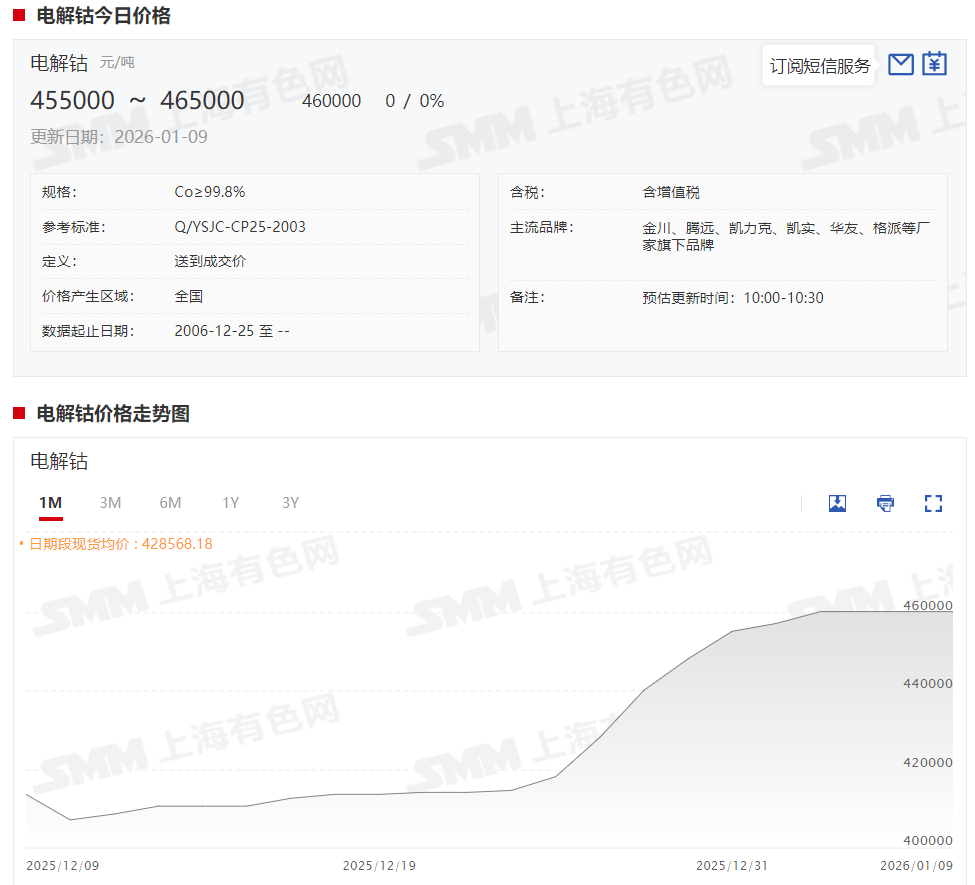
Task: Switch to 1Y chart view
Action: 230,503
